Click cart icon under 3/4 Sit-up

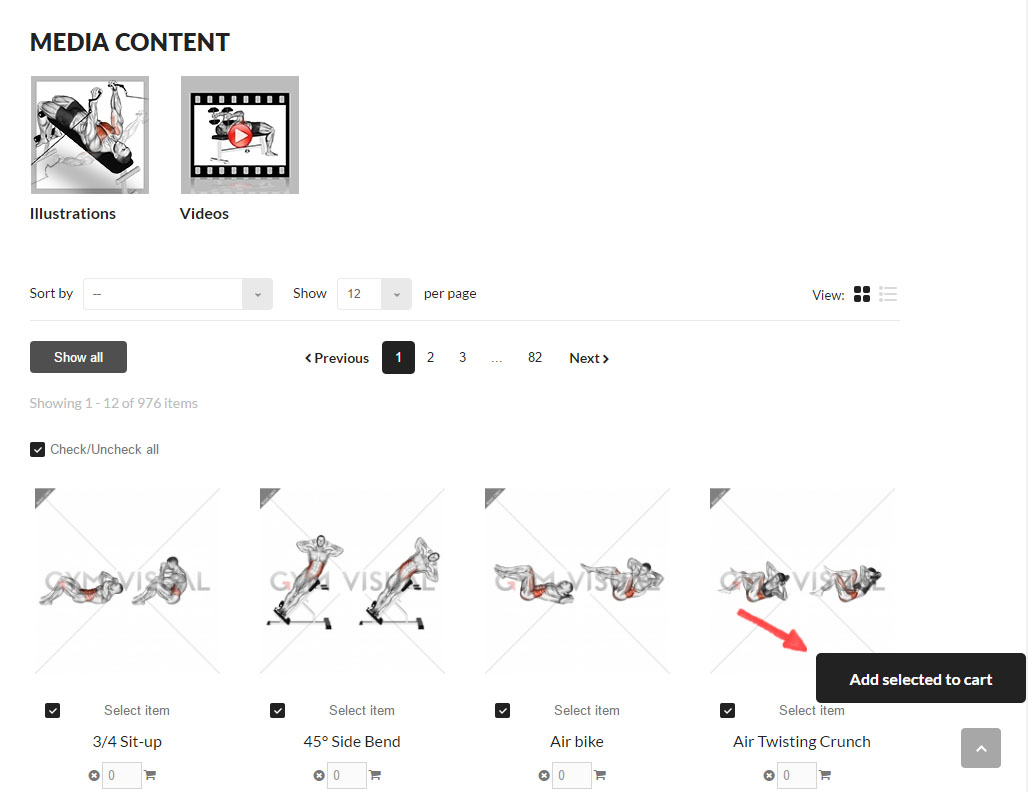tap(150, 775)
